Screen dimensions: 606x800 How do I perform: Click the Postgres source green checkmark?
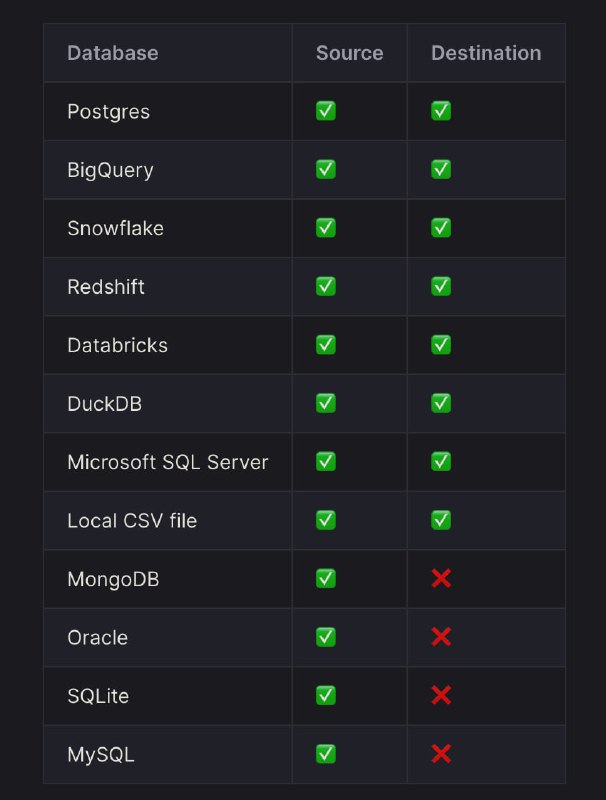(x=326, y=111)
